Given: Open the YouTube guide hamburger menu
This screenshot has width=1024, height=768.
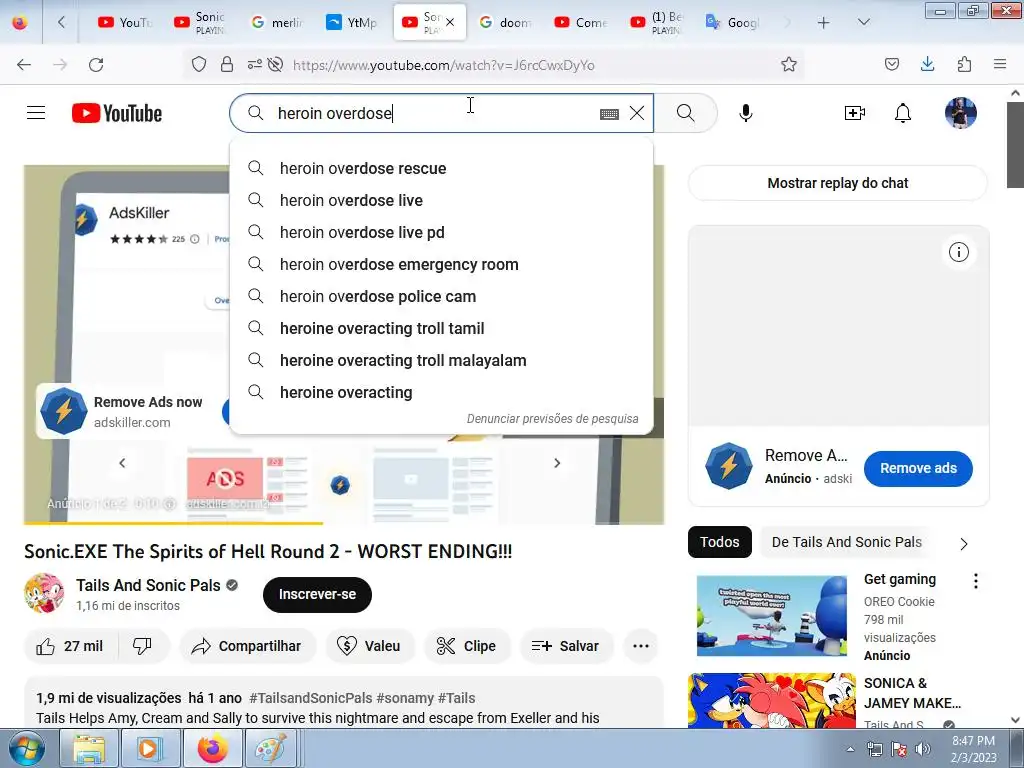Looking at the screenshot, I should (36, 113).
